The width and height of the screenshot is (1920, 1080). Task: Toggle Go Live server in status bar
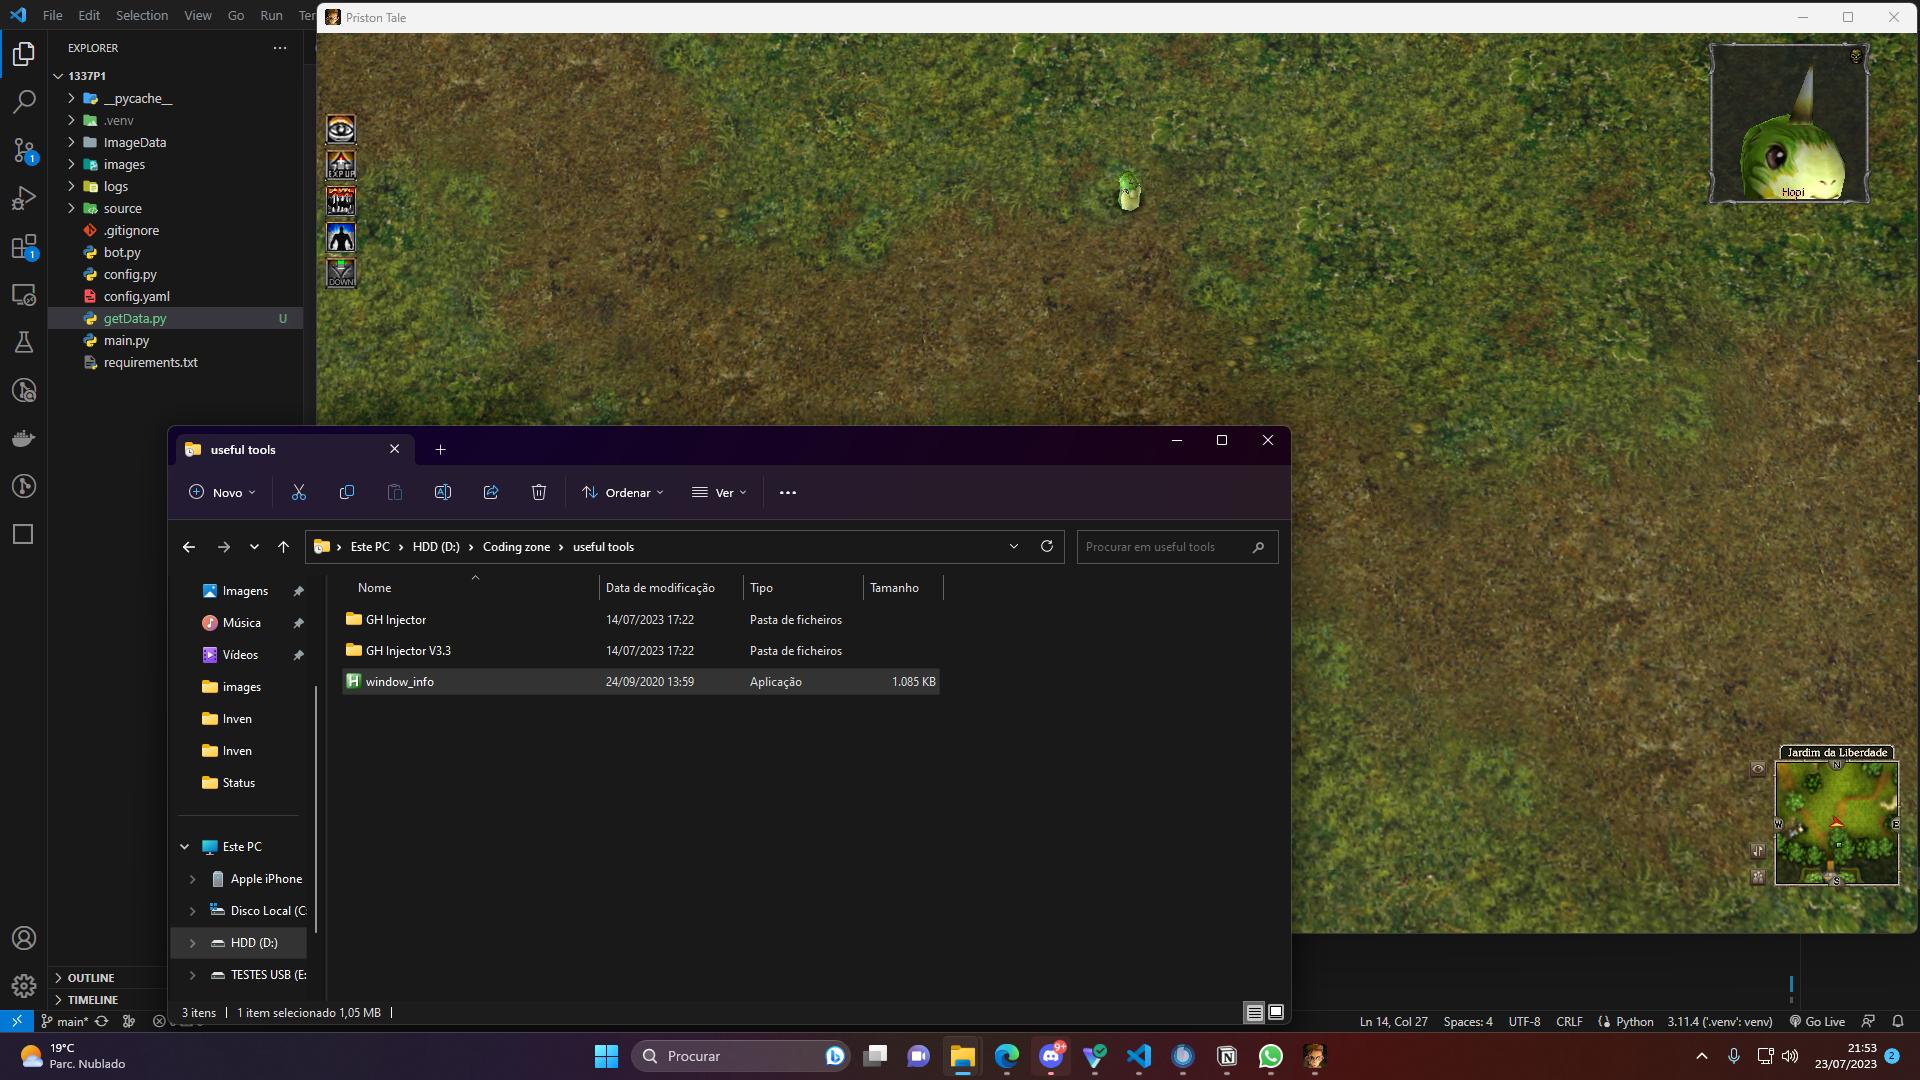1817,1021
